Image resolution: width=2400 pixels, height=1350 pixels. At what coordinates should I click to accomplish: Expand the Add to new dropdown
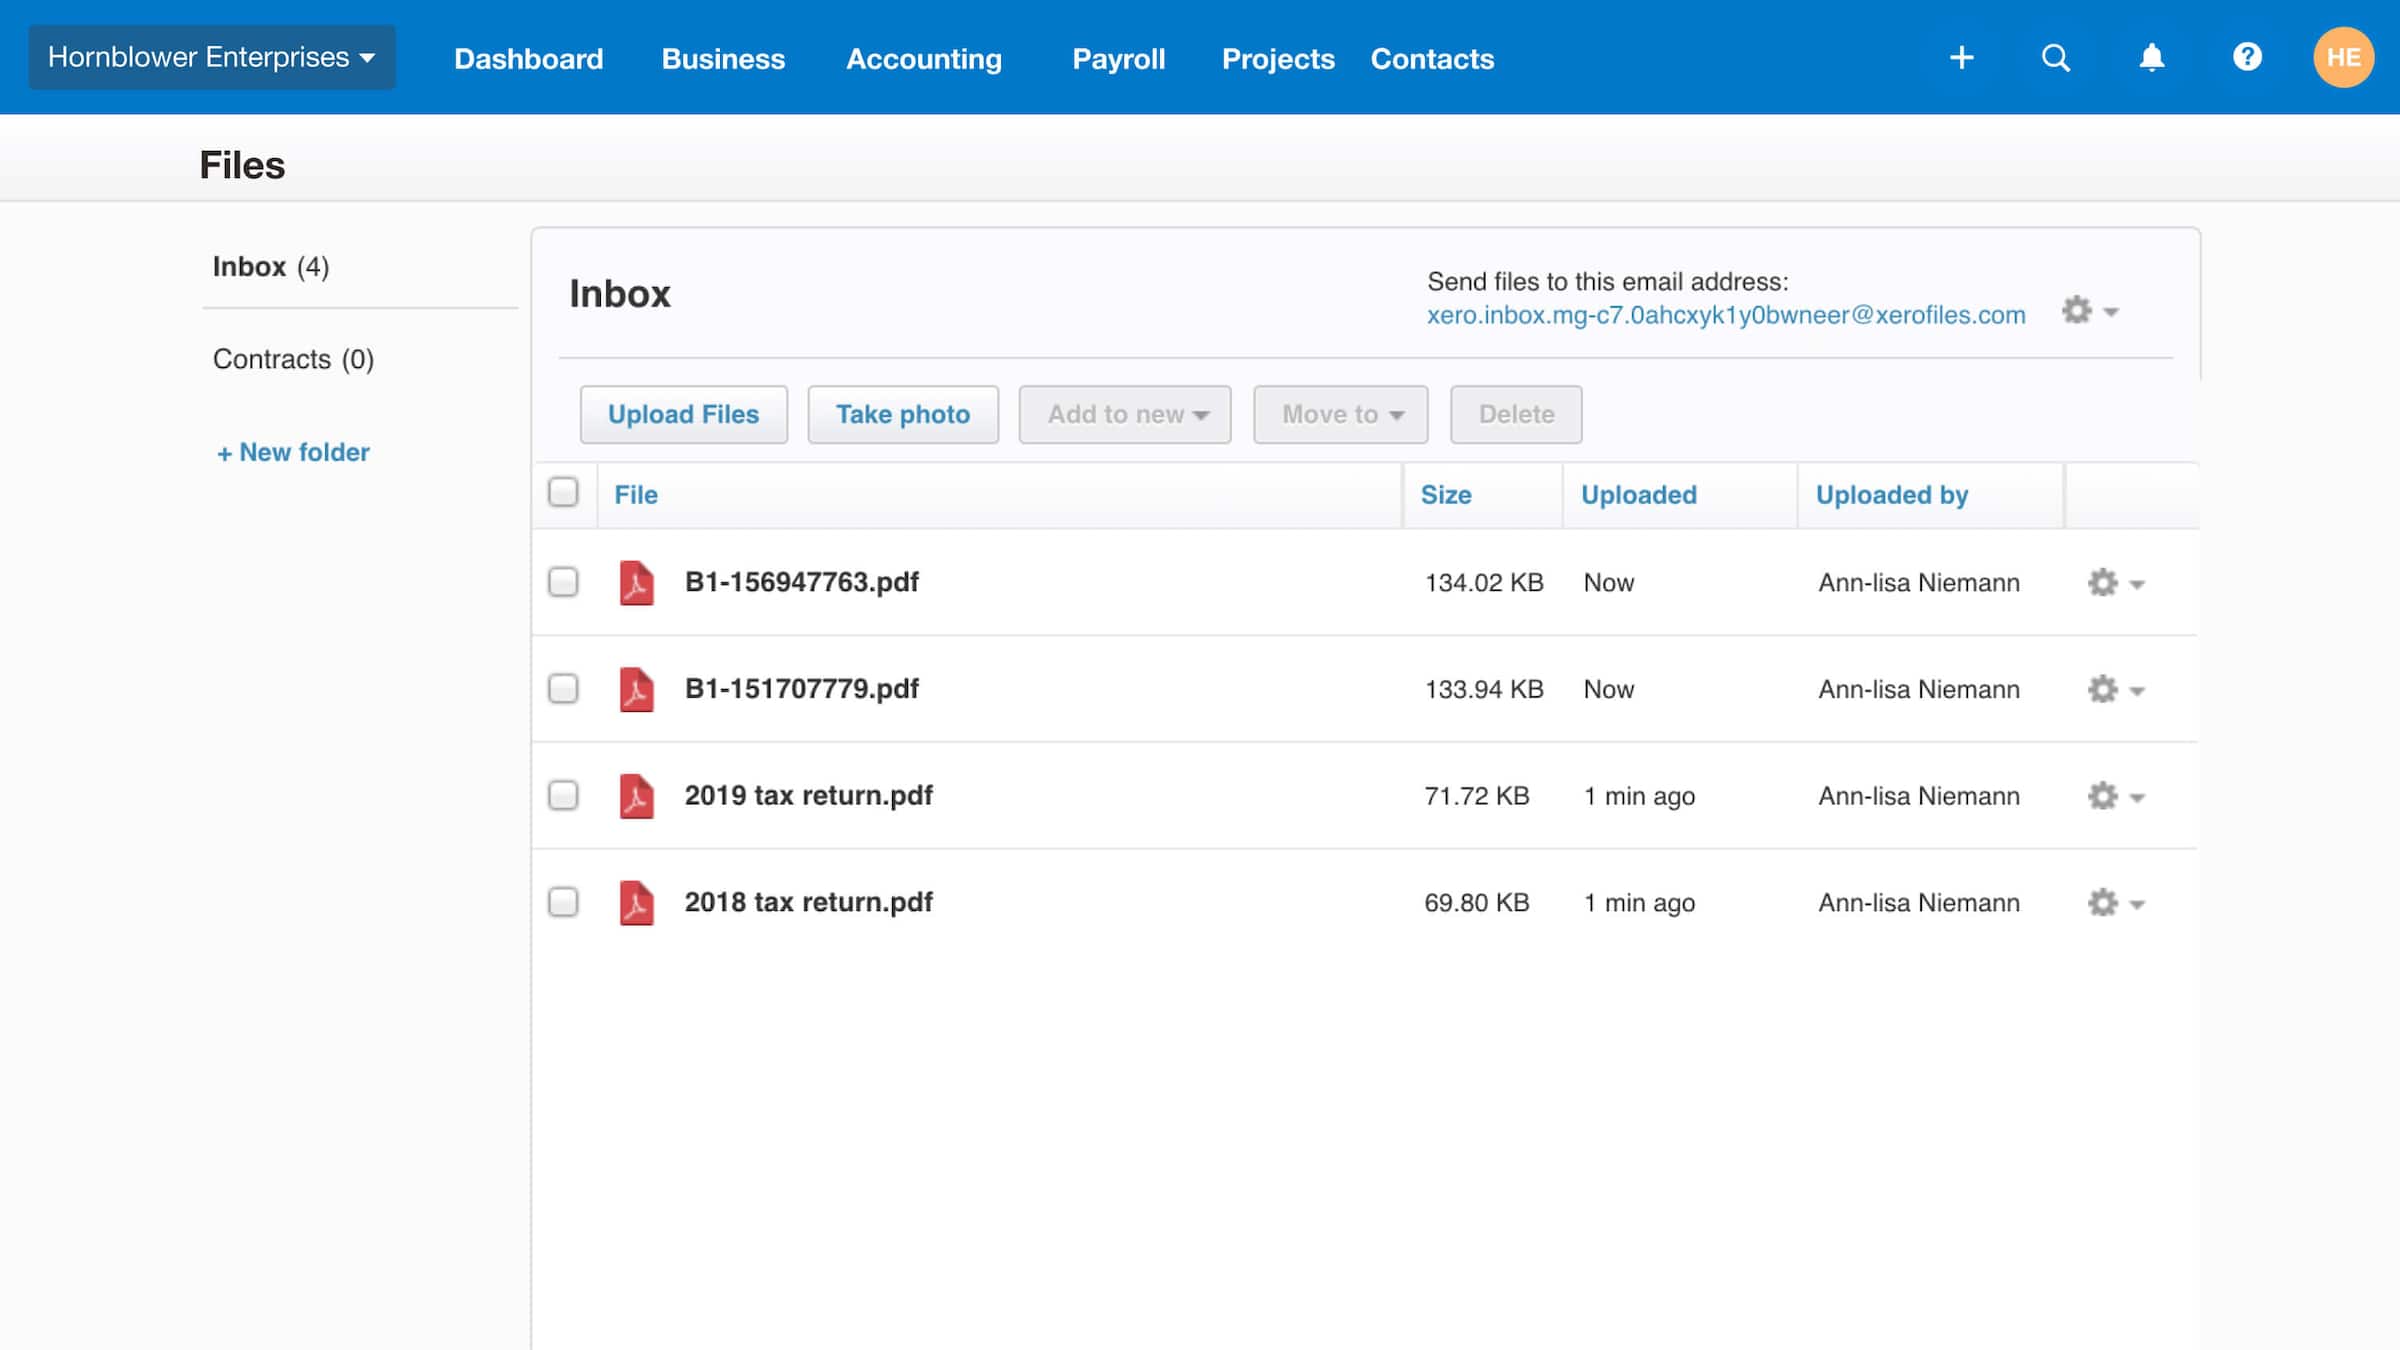coord(1124,414)
